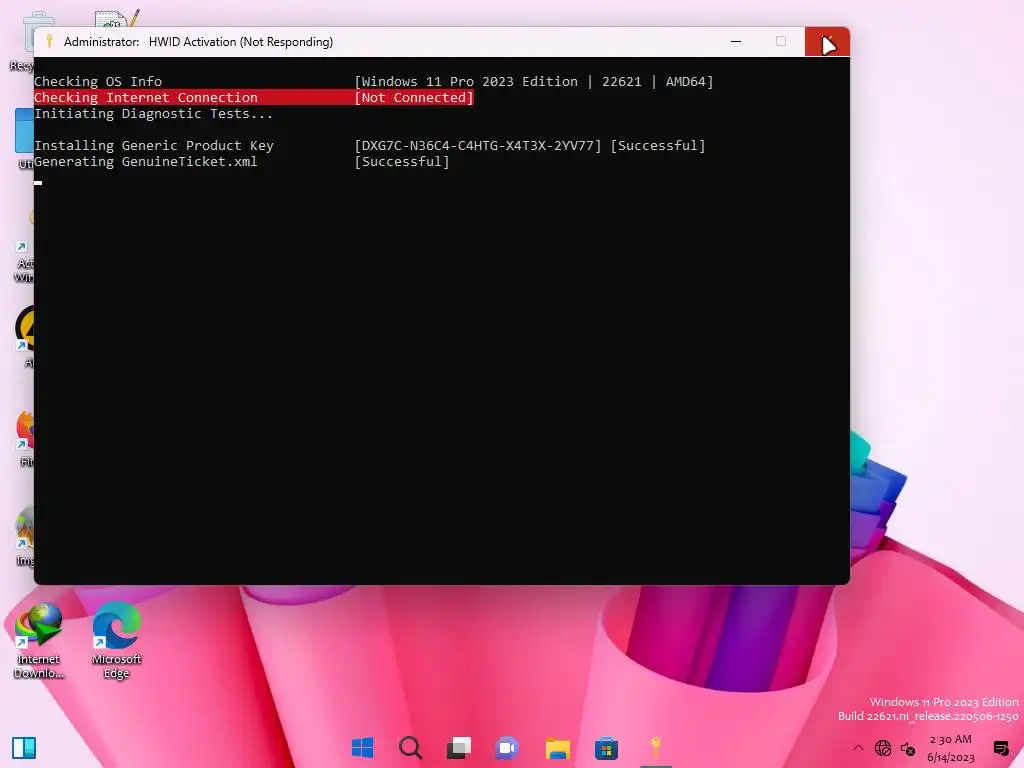
Task: Click product key DXG7C-N36C4 text
Action: tap(478, 146)
